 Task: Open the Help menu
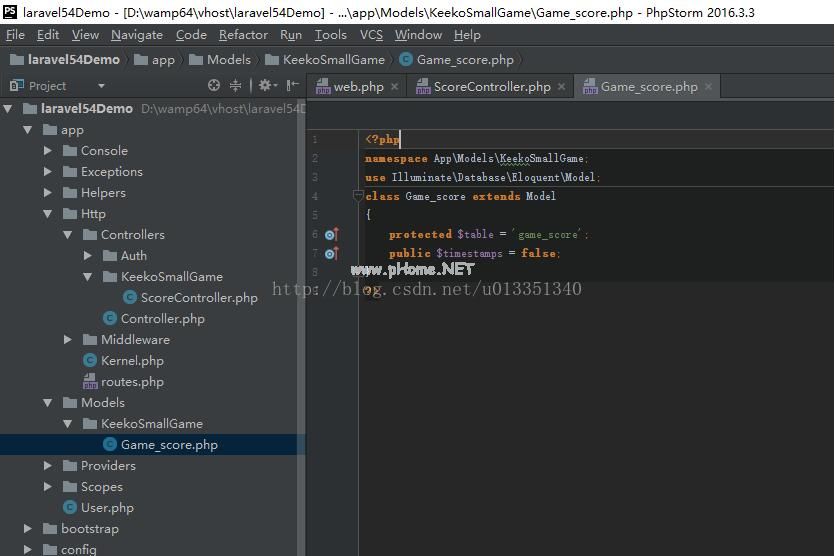pyautogui.click(x=467, y=35)
